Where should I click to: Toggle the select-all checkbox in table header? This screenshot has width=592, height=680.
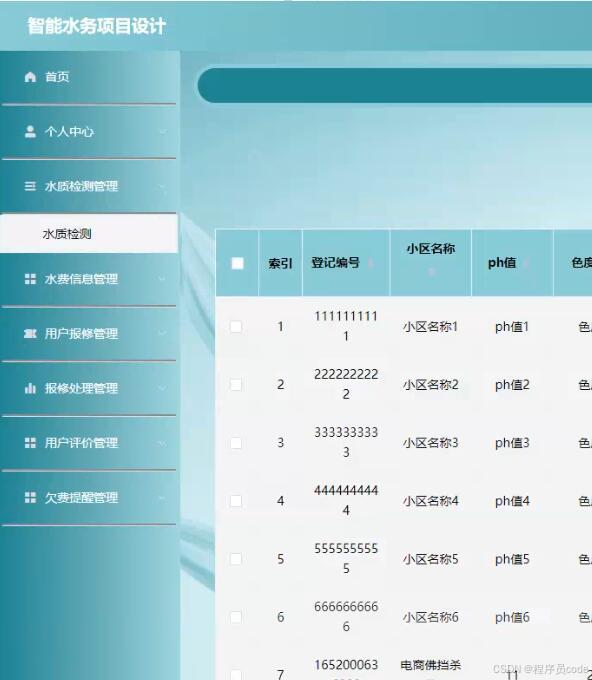237,263
